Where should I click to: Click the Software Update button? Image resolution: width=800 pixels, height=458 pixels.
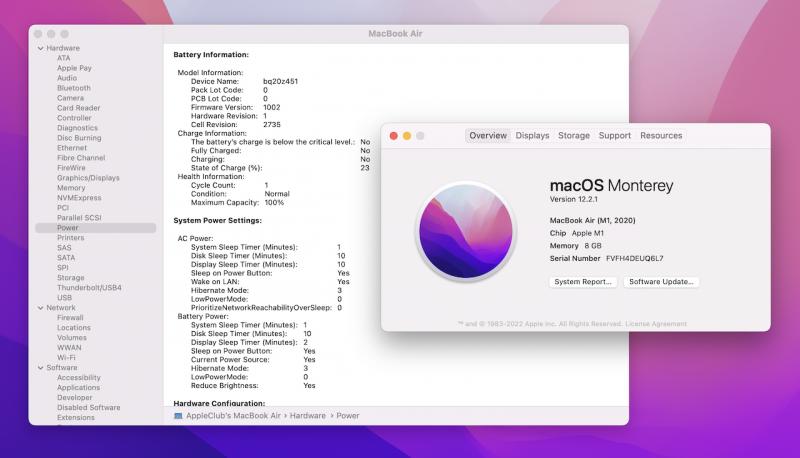pos(661,282)
